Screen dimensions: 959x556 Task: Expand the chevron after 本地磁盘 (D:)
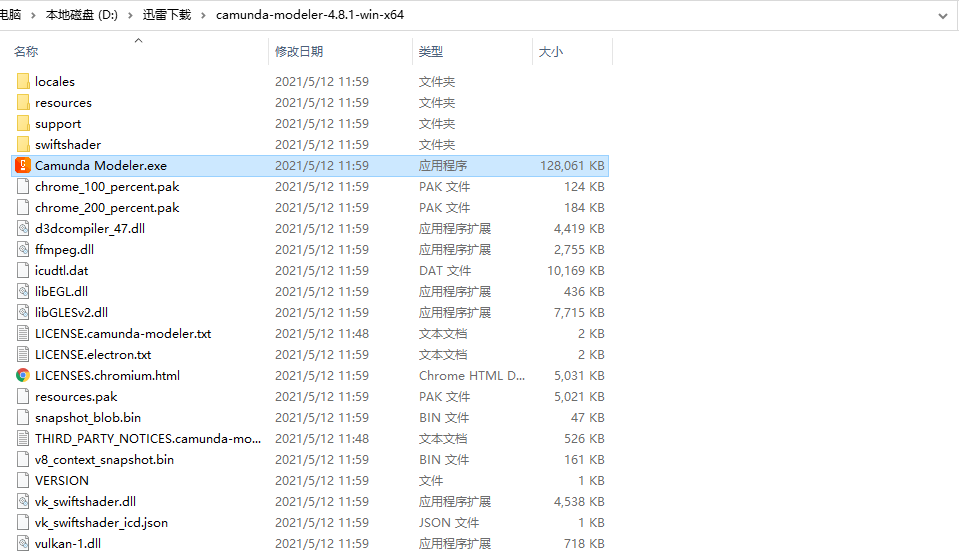click(130, 15)
